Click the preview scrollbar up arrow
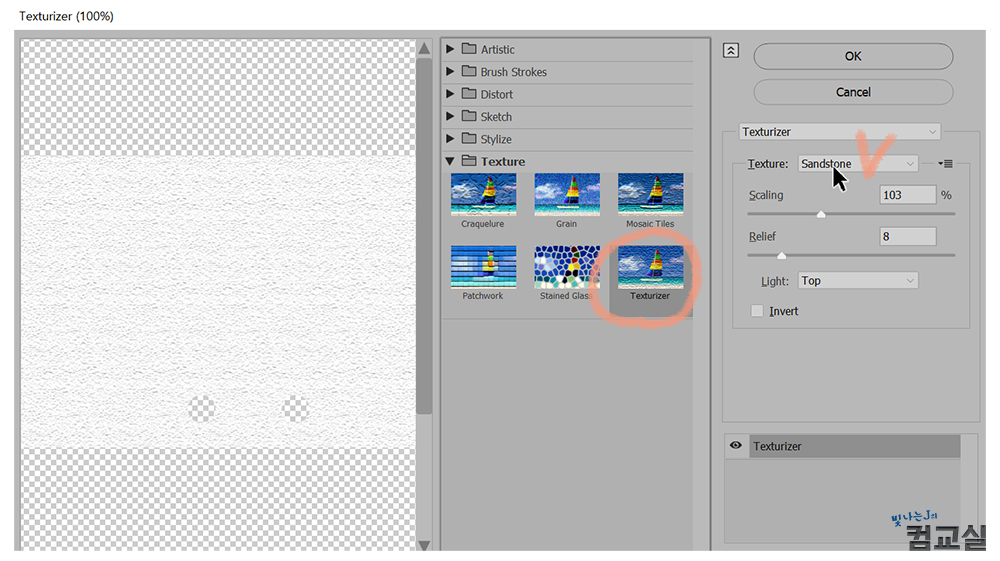 click(x=424, y=48)
